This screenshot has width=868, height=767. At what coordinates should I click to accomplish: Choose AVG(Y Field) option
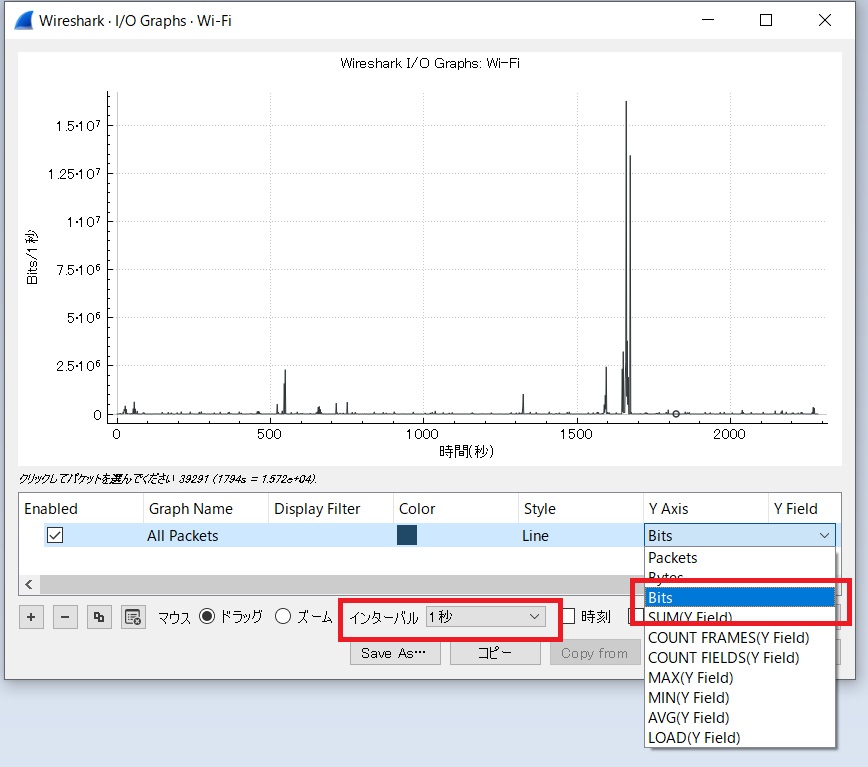740,717
